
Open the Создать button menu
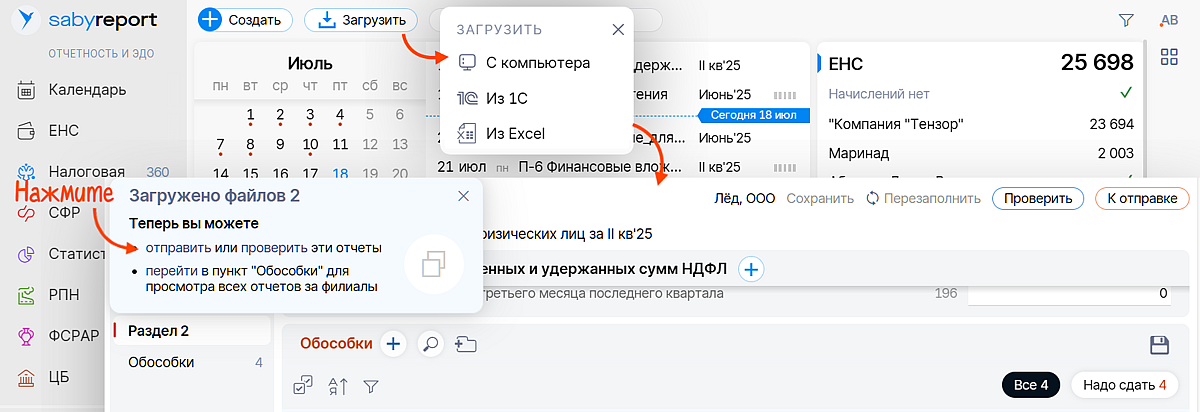click(x=245, y=20)
